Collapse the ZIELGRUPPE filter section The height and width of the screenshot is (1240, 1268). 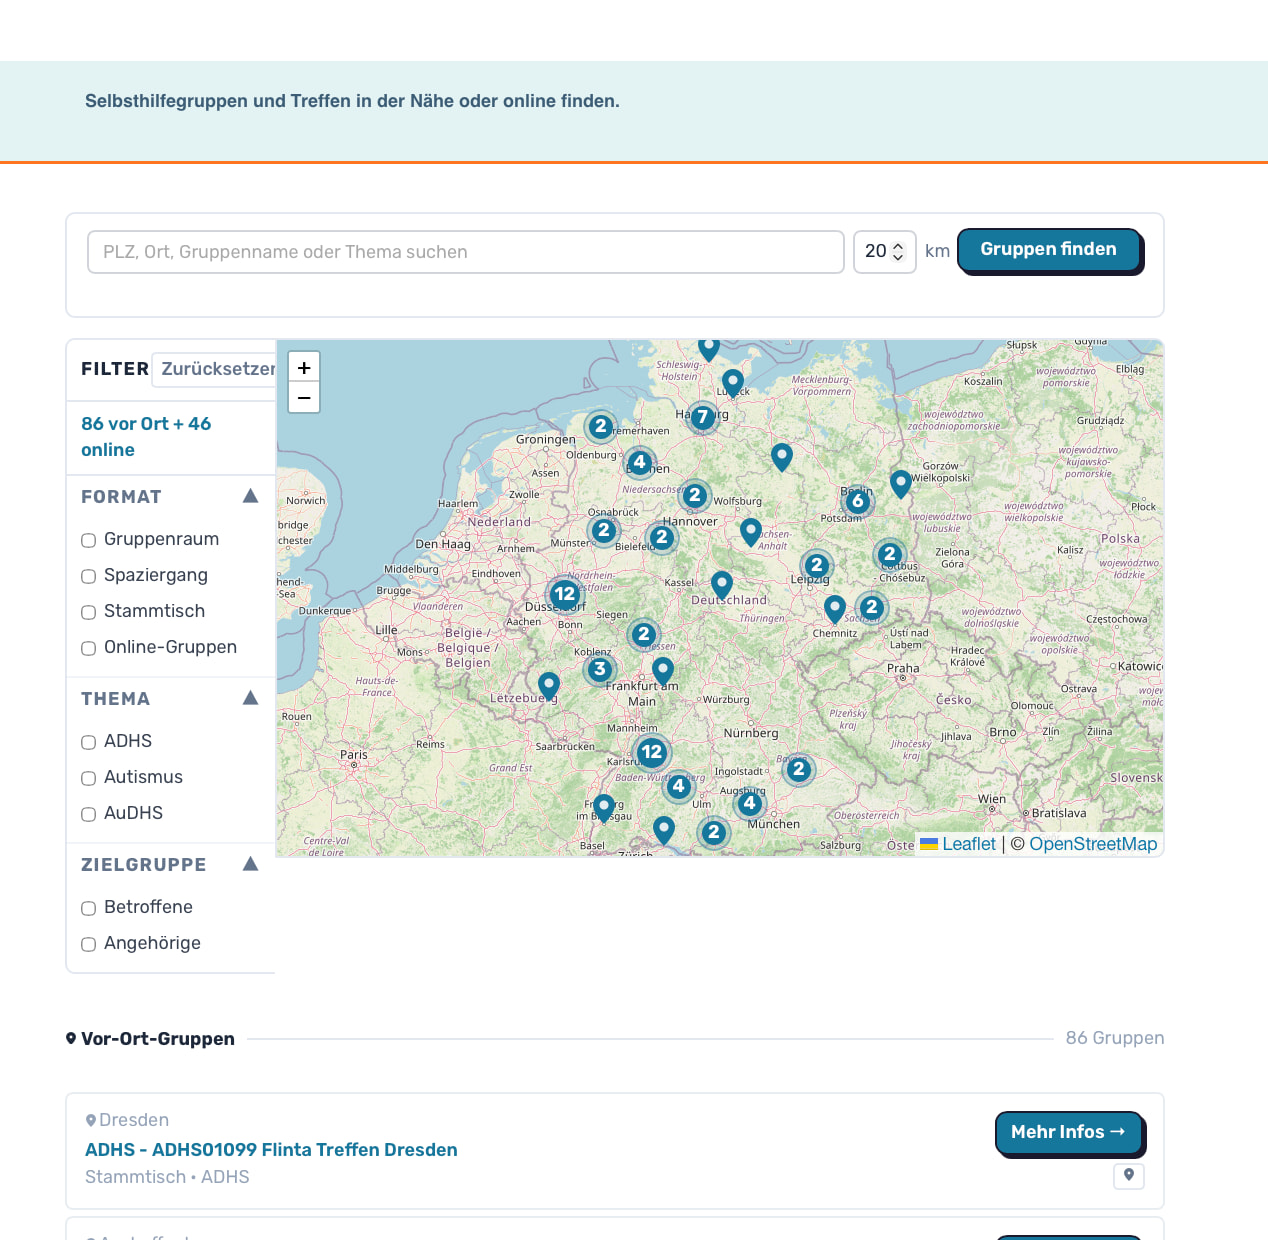(x=250, y=865)
